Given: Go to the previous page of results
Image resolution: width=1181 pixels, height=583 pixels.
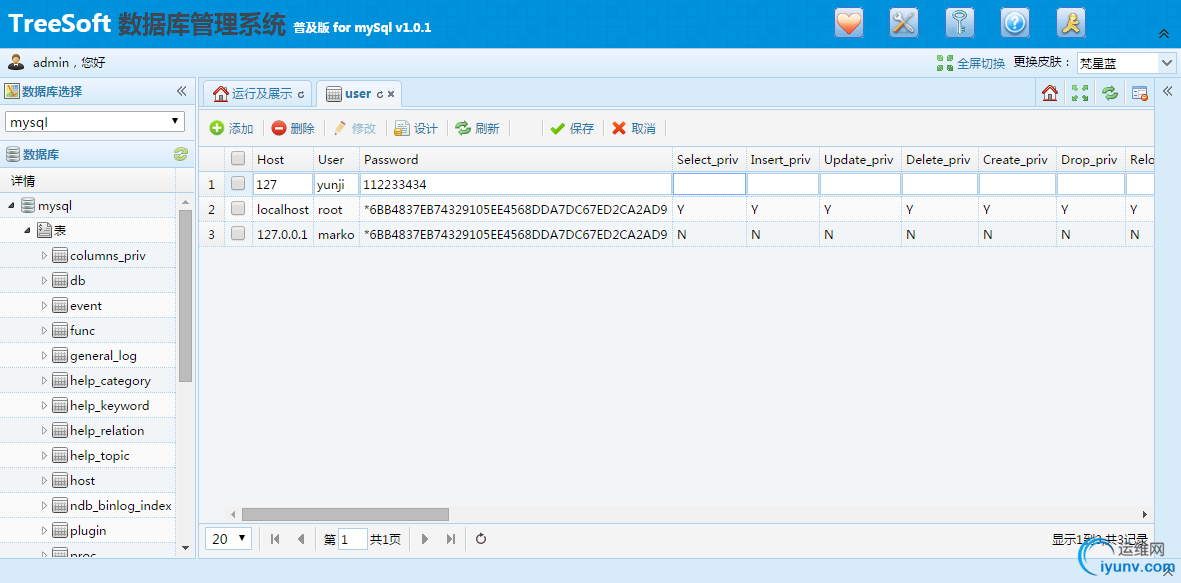Looking at the screenshot, I should [x=301, y=539].
